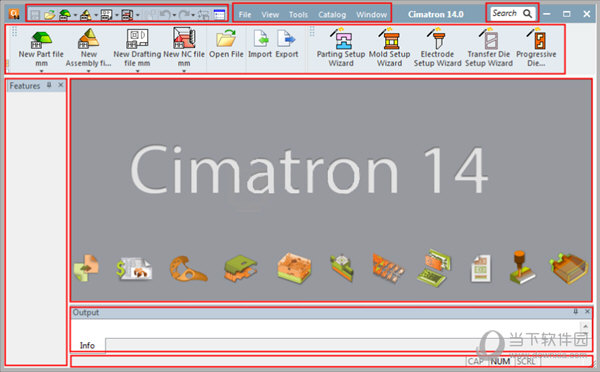Click the Output panel title
Image resolution: width=600 pixels, height=372 pixels.
point(86,312)
